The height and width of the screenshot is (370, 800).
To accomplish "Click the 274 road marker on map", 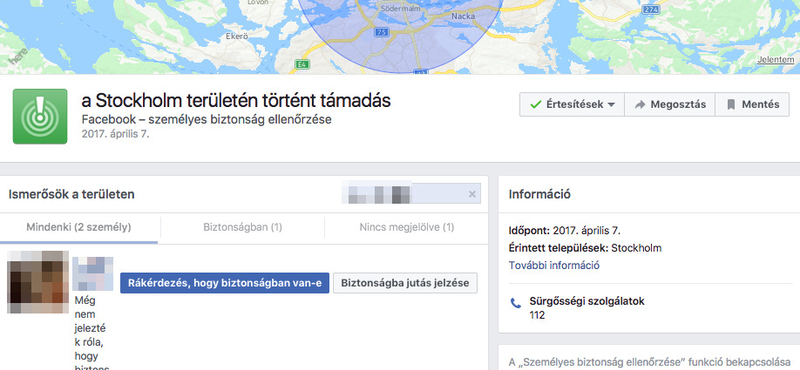I will (651, 9).
